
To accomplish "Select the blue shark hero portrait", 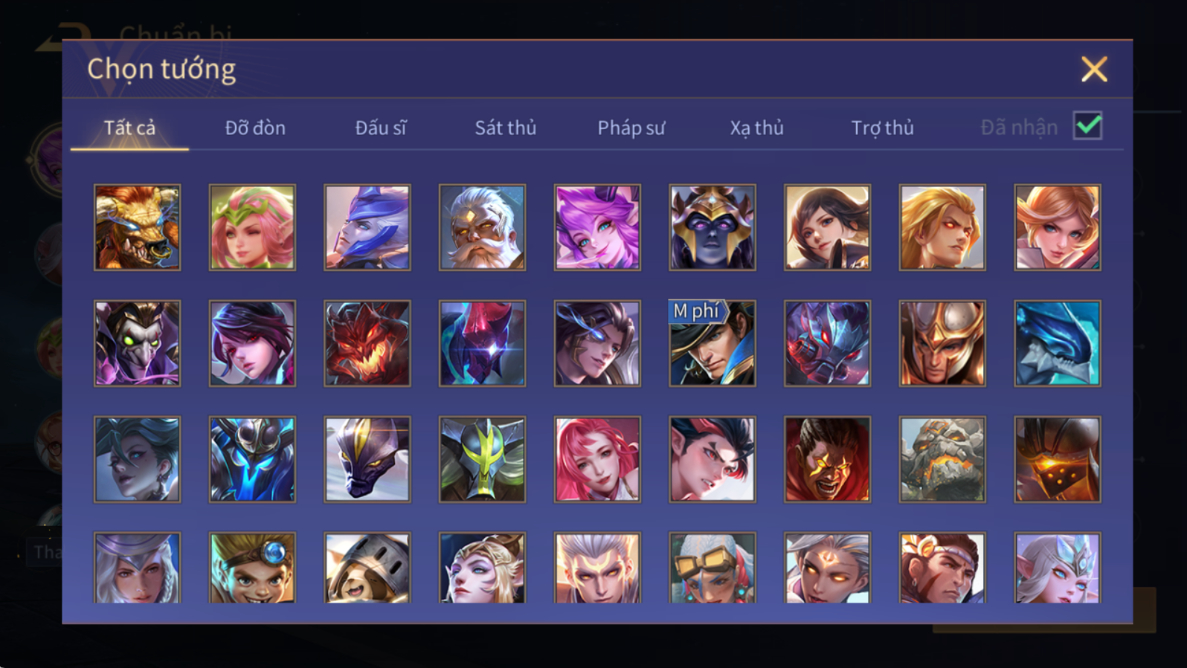I will (x=1058, y=343).
